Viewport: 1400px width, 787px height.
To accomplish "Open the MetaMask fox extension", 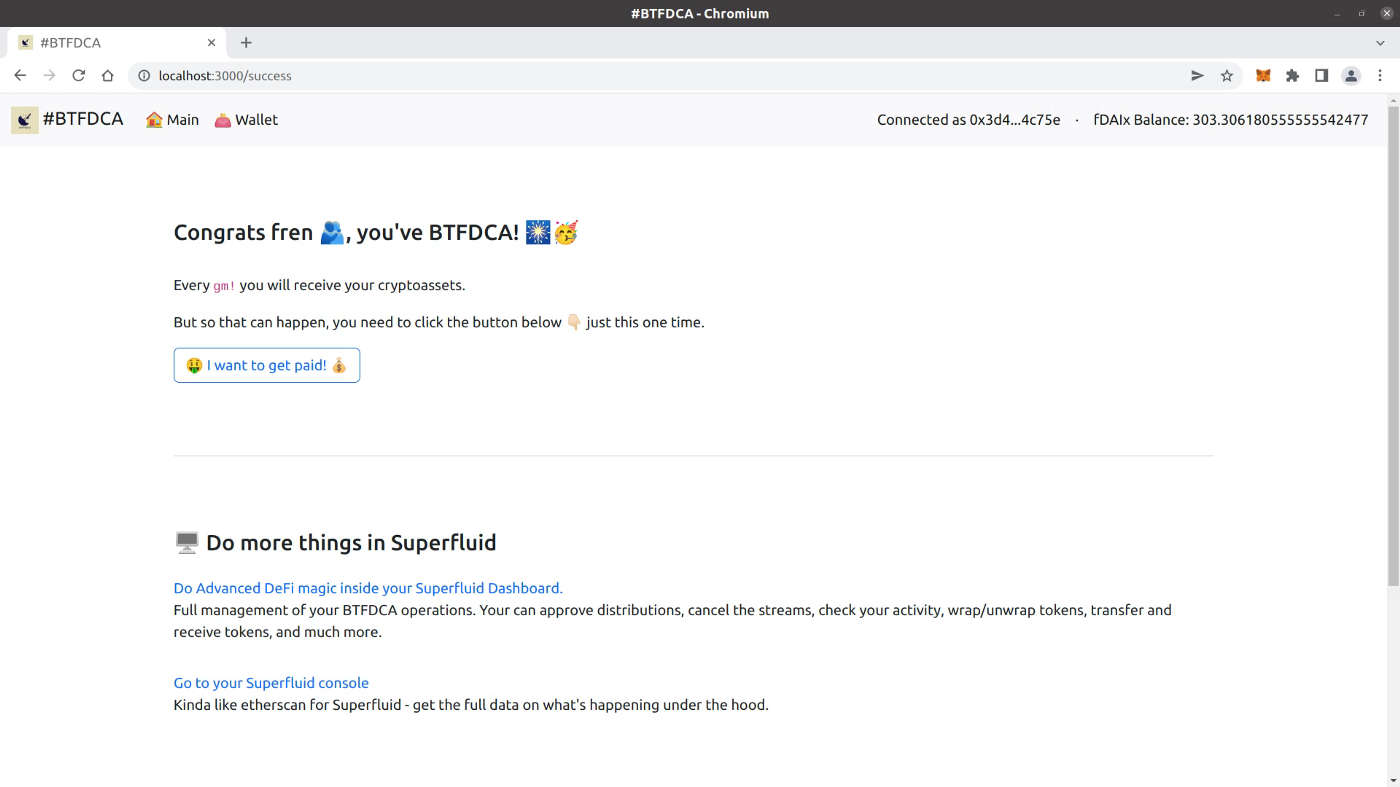I will 1263,76.
